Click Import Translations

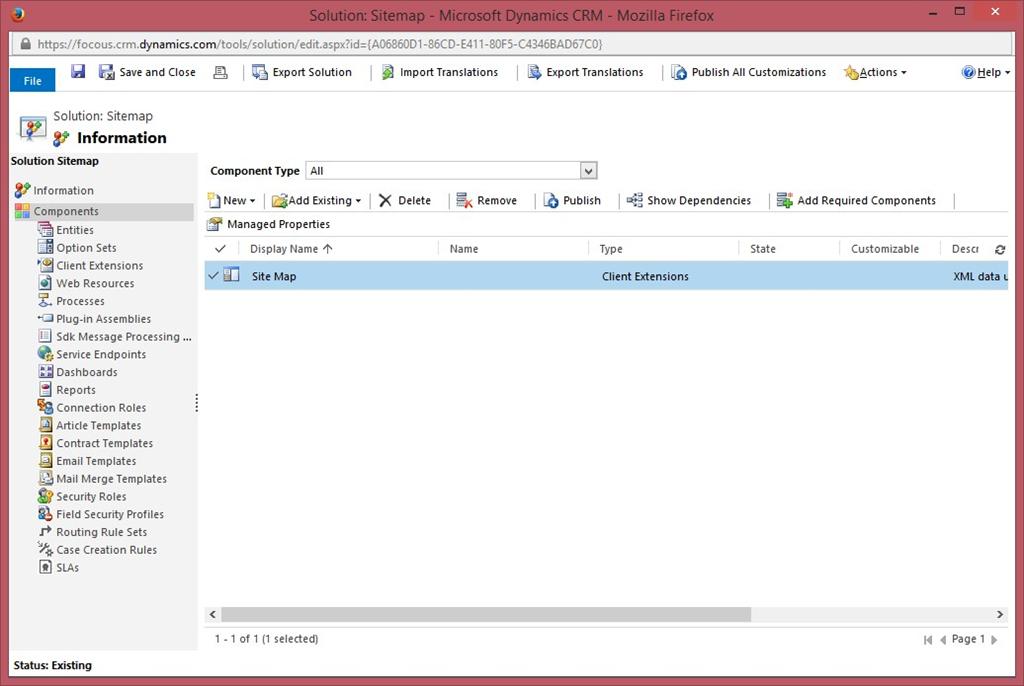(x=440, y=72)
